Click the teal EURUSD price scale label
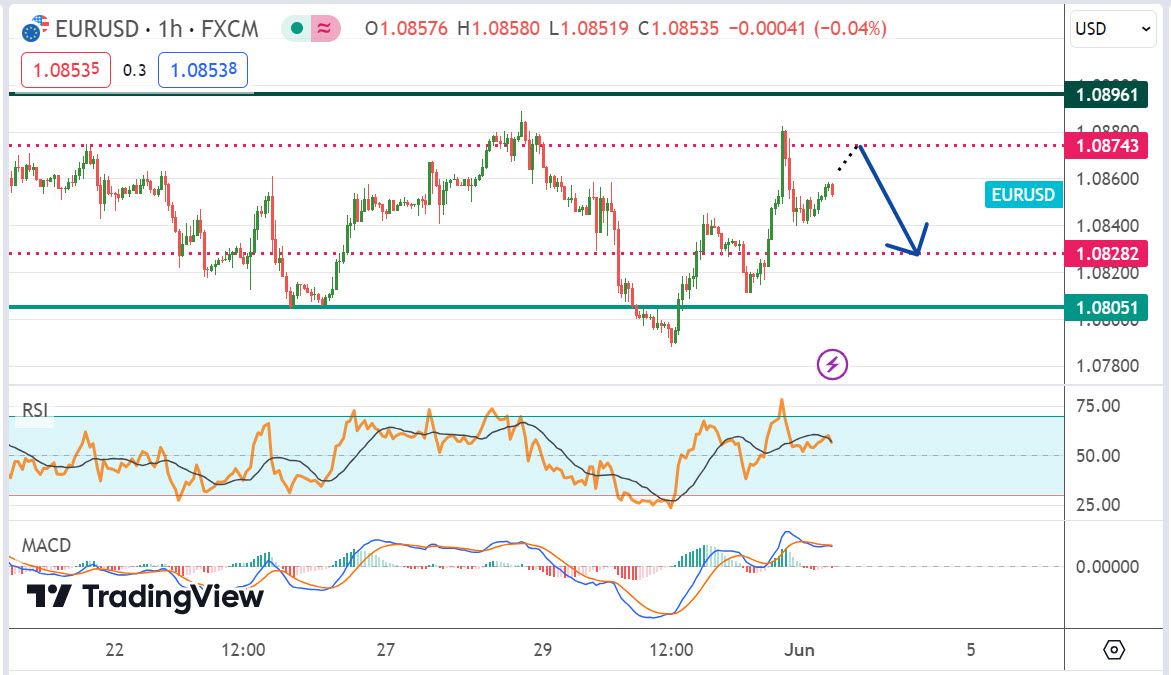Viewport: 1171px width, 675px height. coord(1023,195)
